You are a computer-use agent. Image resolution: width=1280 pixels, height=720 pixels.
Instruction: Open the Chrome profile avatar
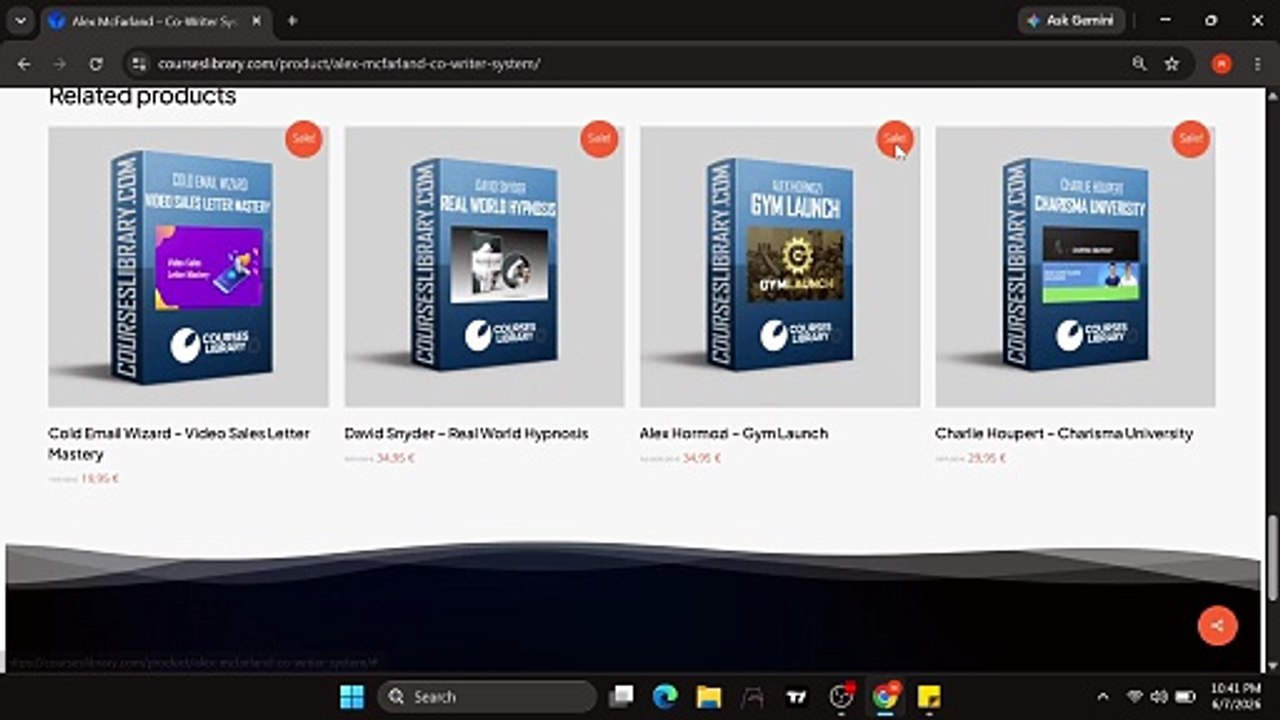point(1221,63)
